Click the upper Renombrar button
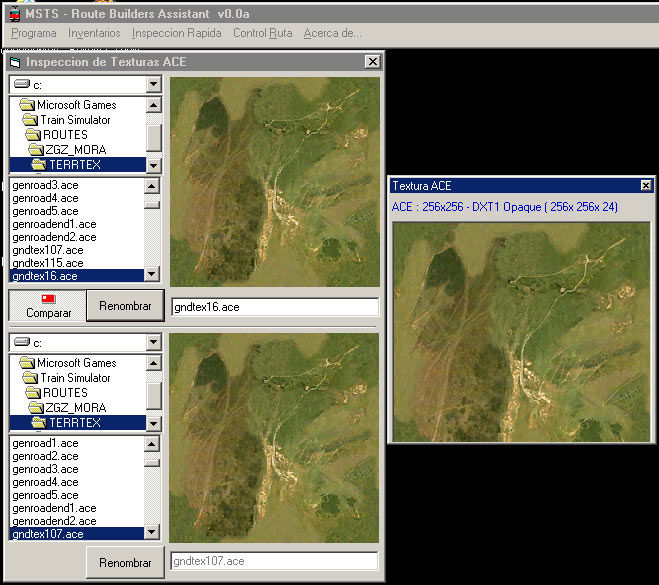The width and height of the screenshot is (659, 585). pos(124,306)
